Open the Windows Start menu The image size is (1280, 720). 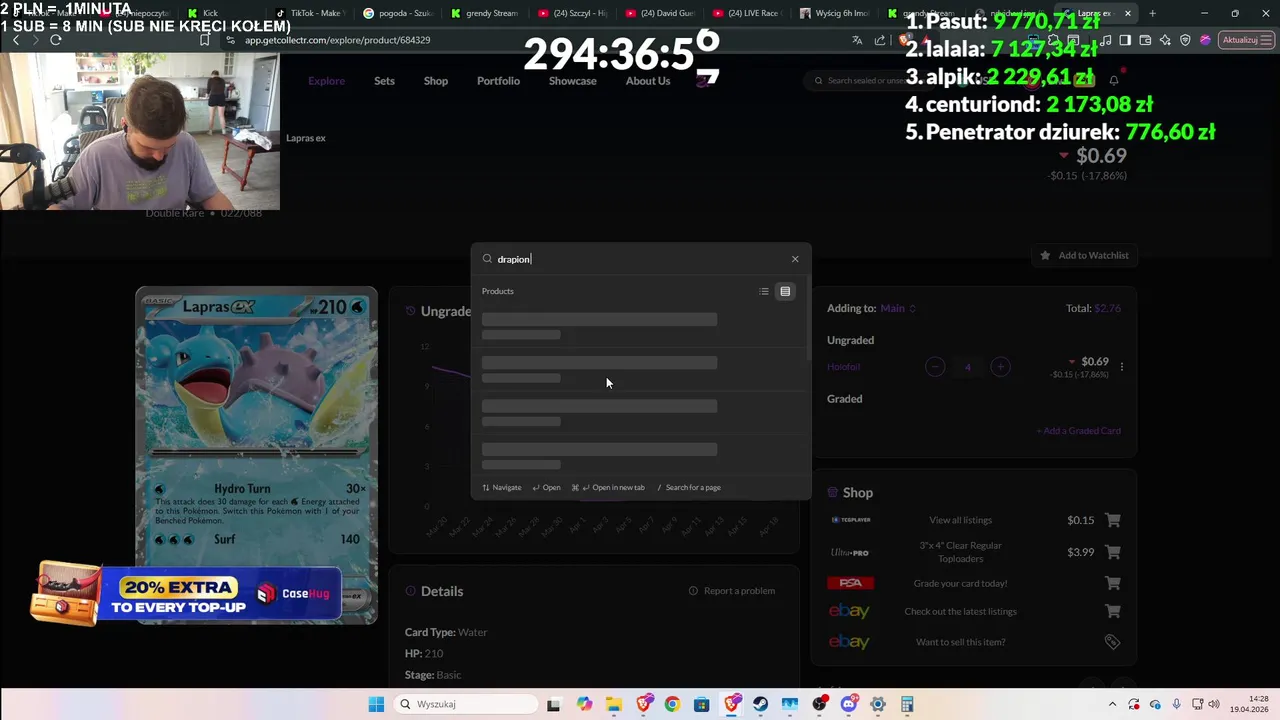coord(376,704)
